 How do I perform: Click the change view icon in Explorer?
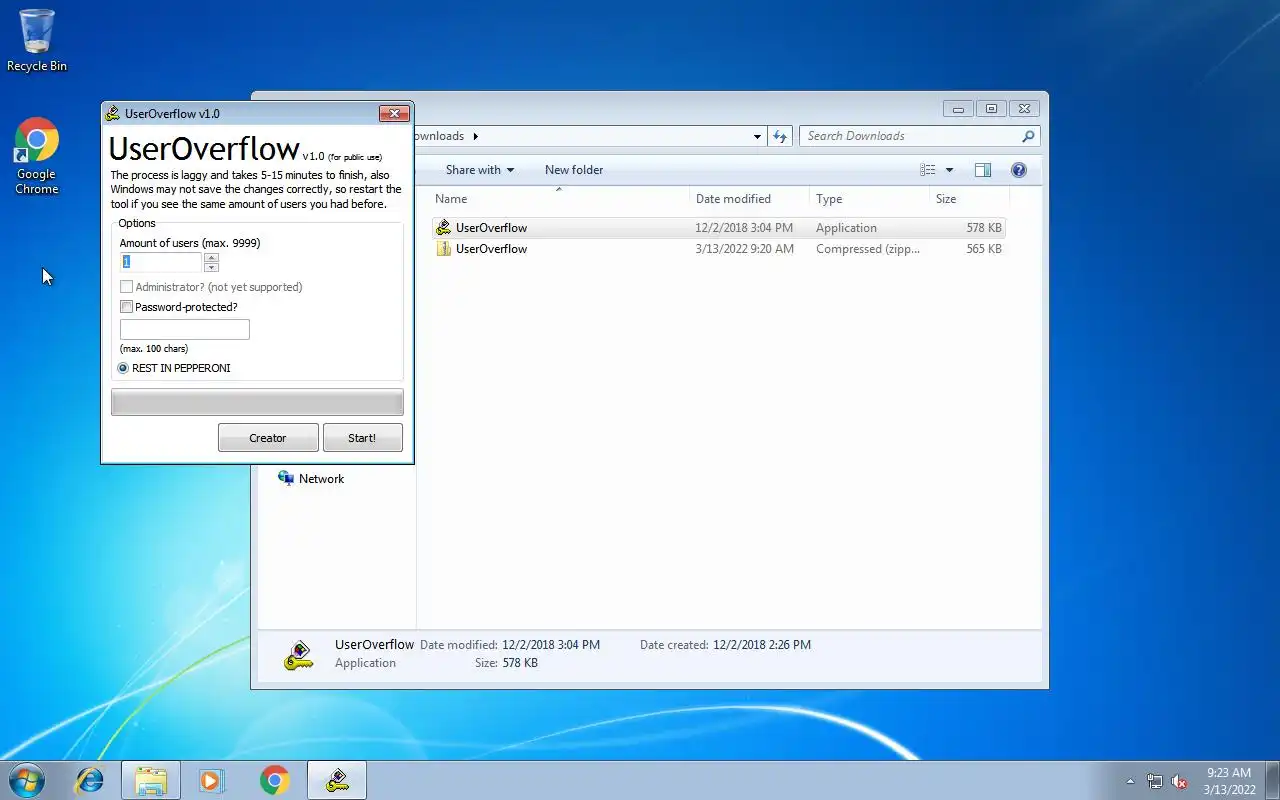tap(928, 170)
